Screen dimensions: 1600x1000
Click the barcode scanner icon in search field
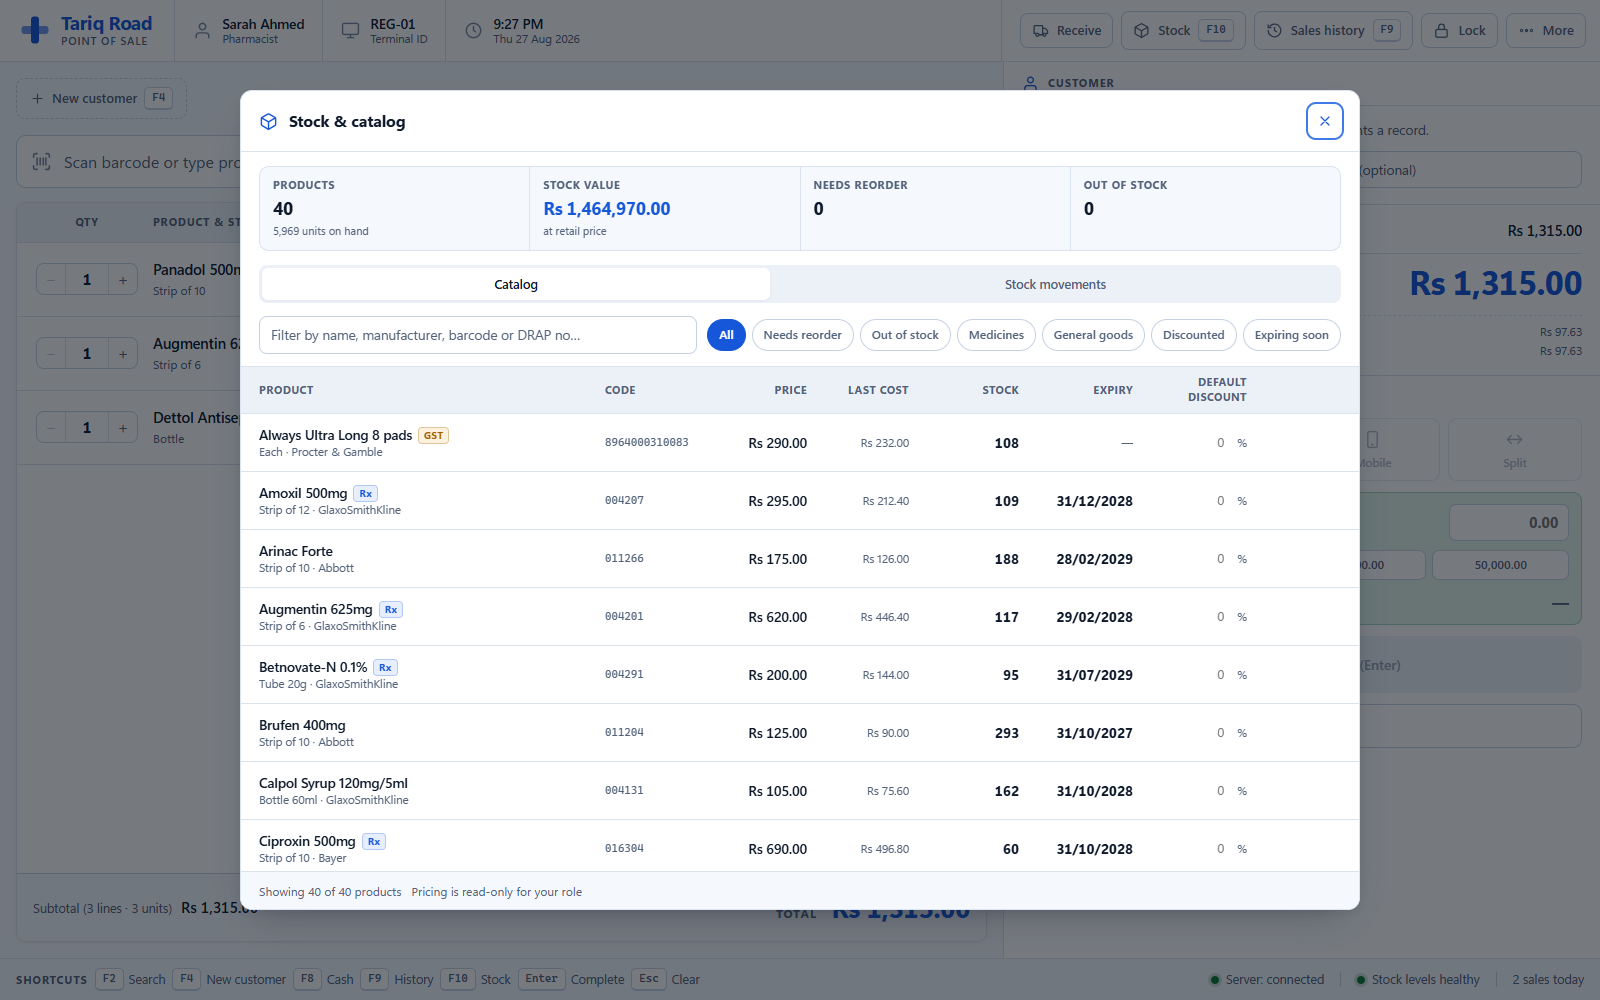[x=41, y=162]
